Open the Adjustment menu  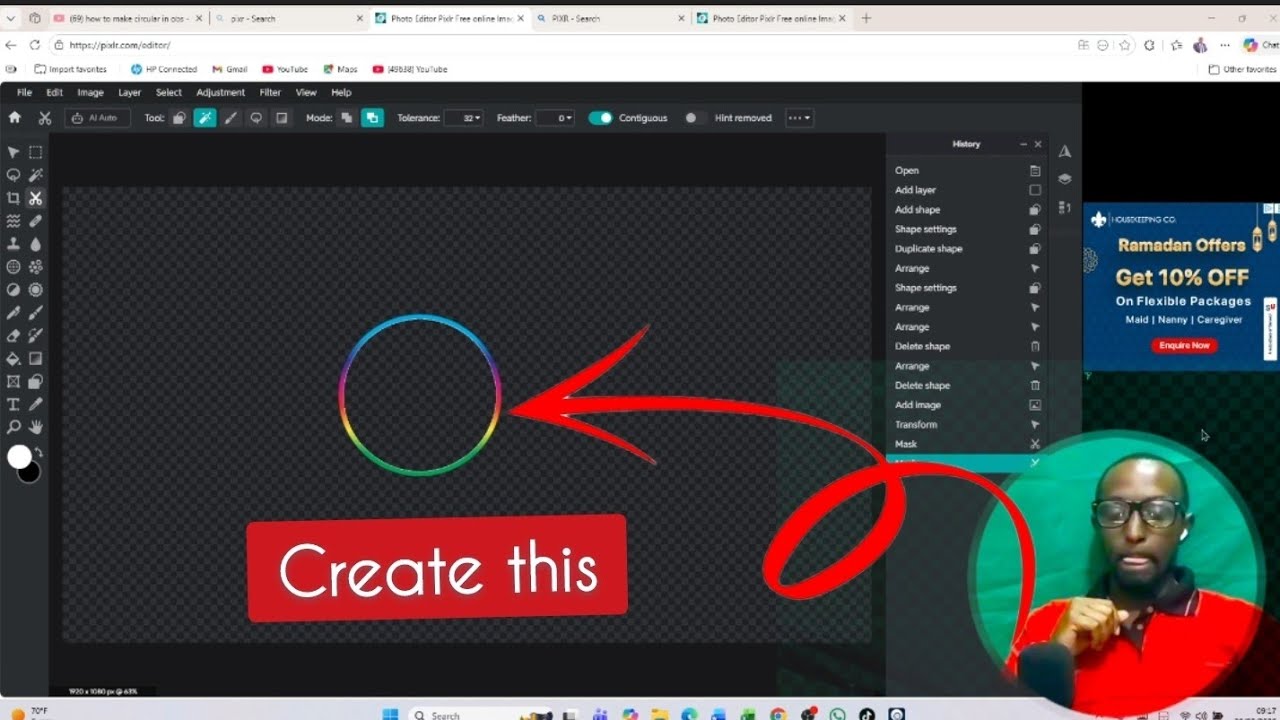(x=220, y=92)
